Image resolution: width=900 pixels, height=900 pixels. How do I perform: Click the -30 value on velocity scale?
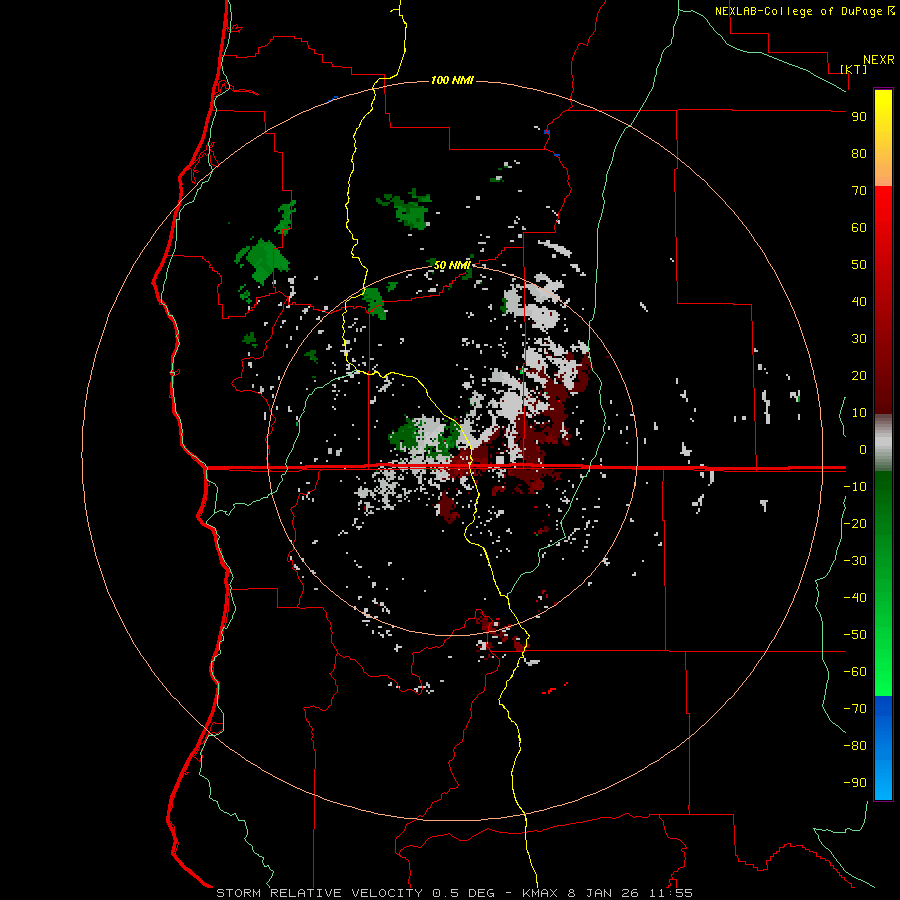click(x=855, y=561)
